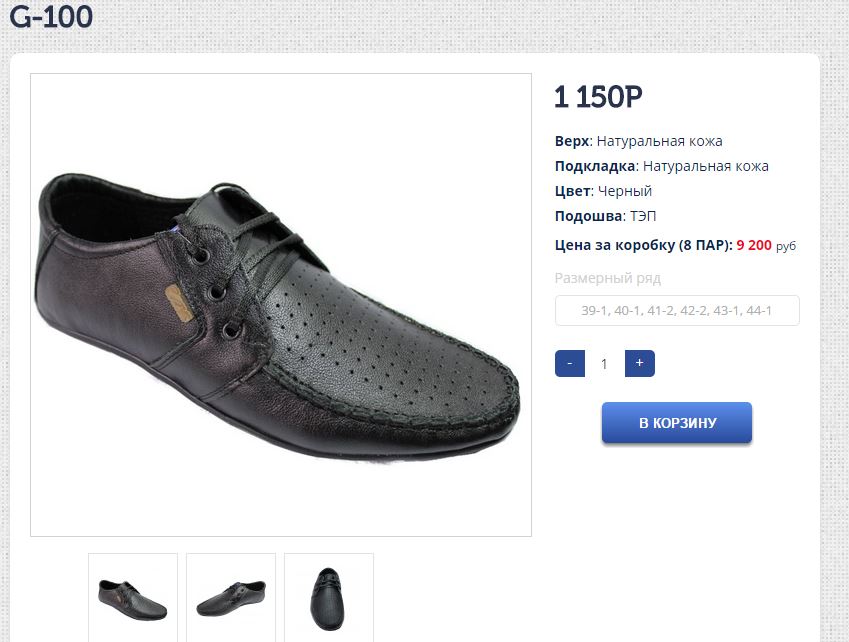849x642 pixels.
Task: Enlarge the main black shoe image
Action: tap(281, 305)
